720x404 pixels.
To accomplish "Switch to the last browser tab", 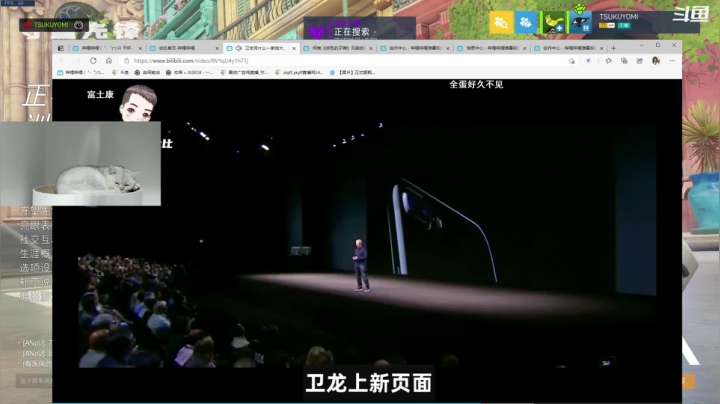I will pos(568,48).
